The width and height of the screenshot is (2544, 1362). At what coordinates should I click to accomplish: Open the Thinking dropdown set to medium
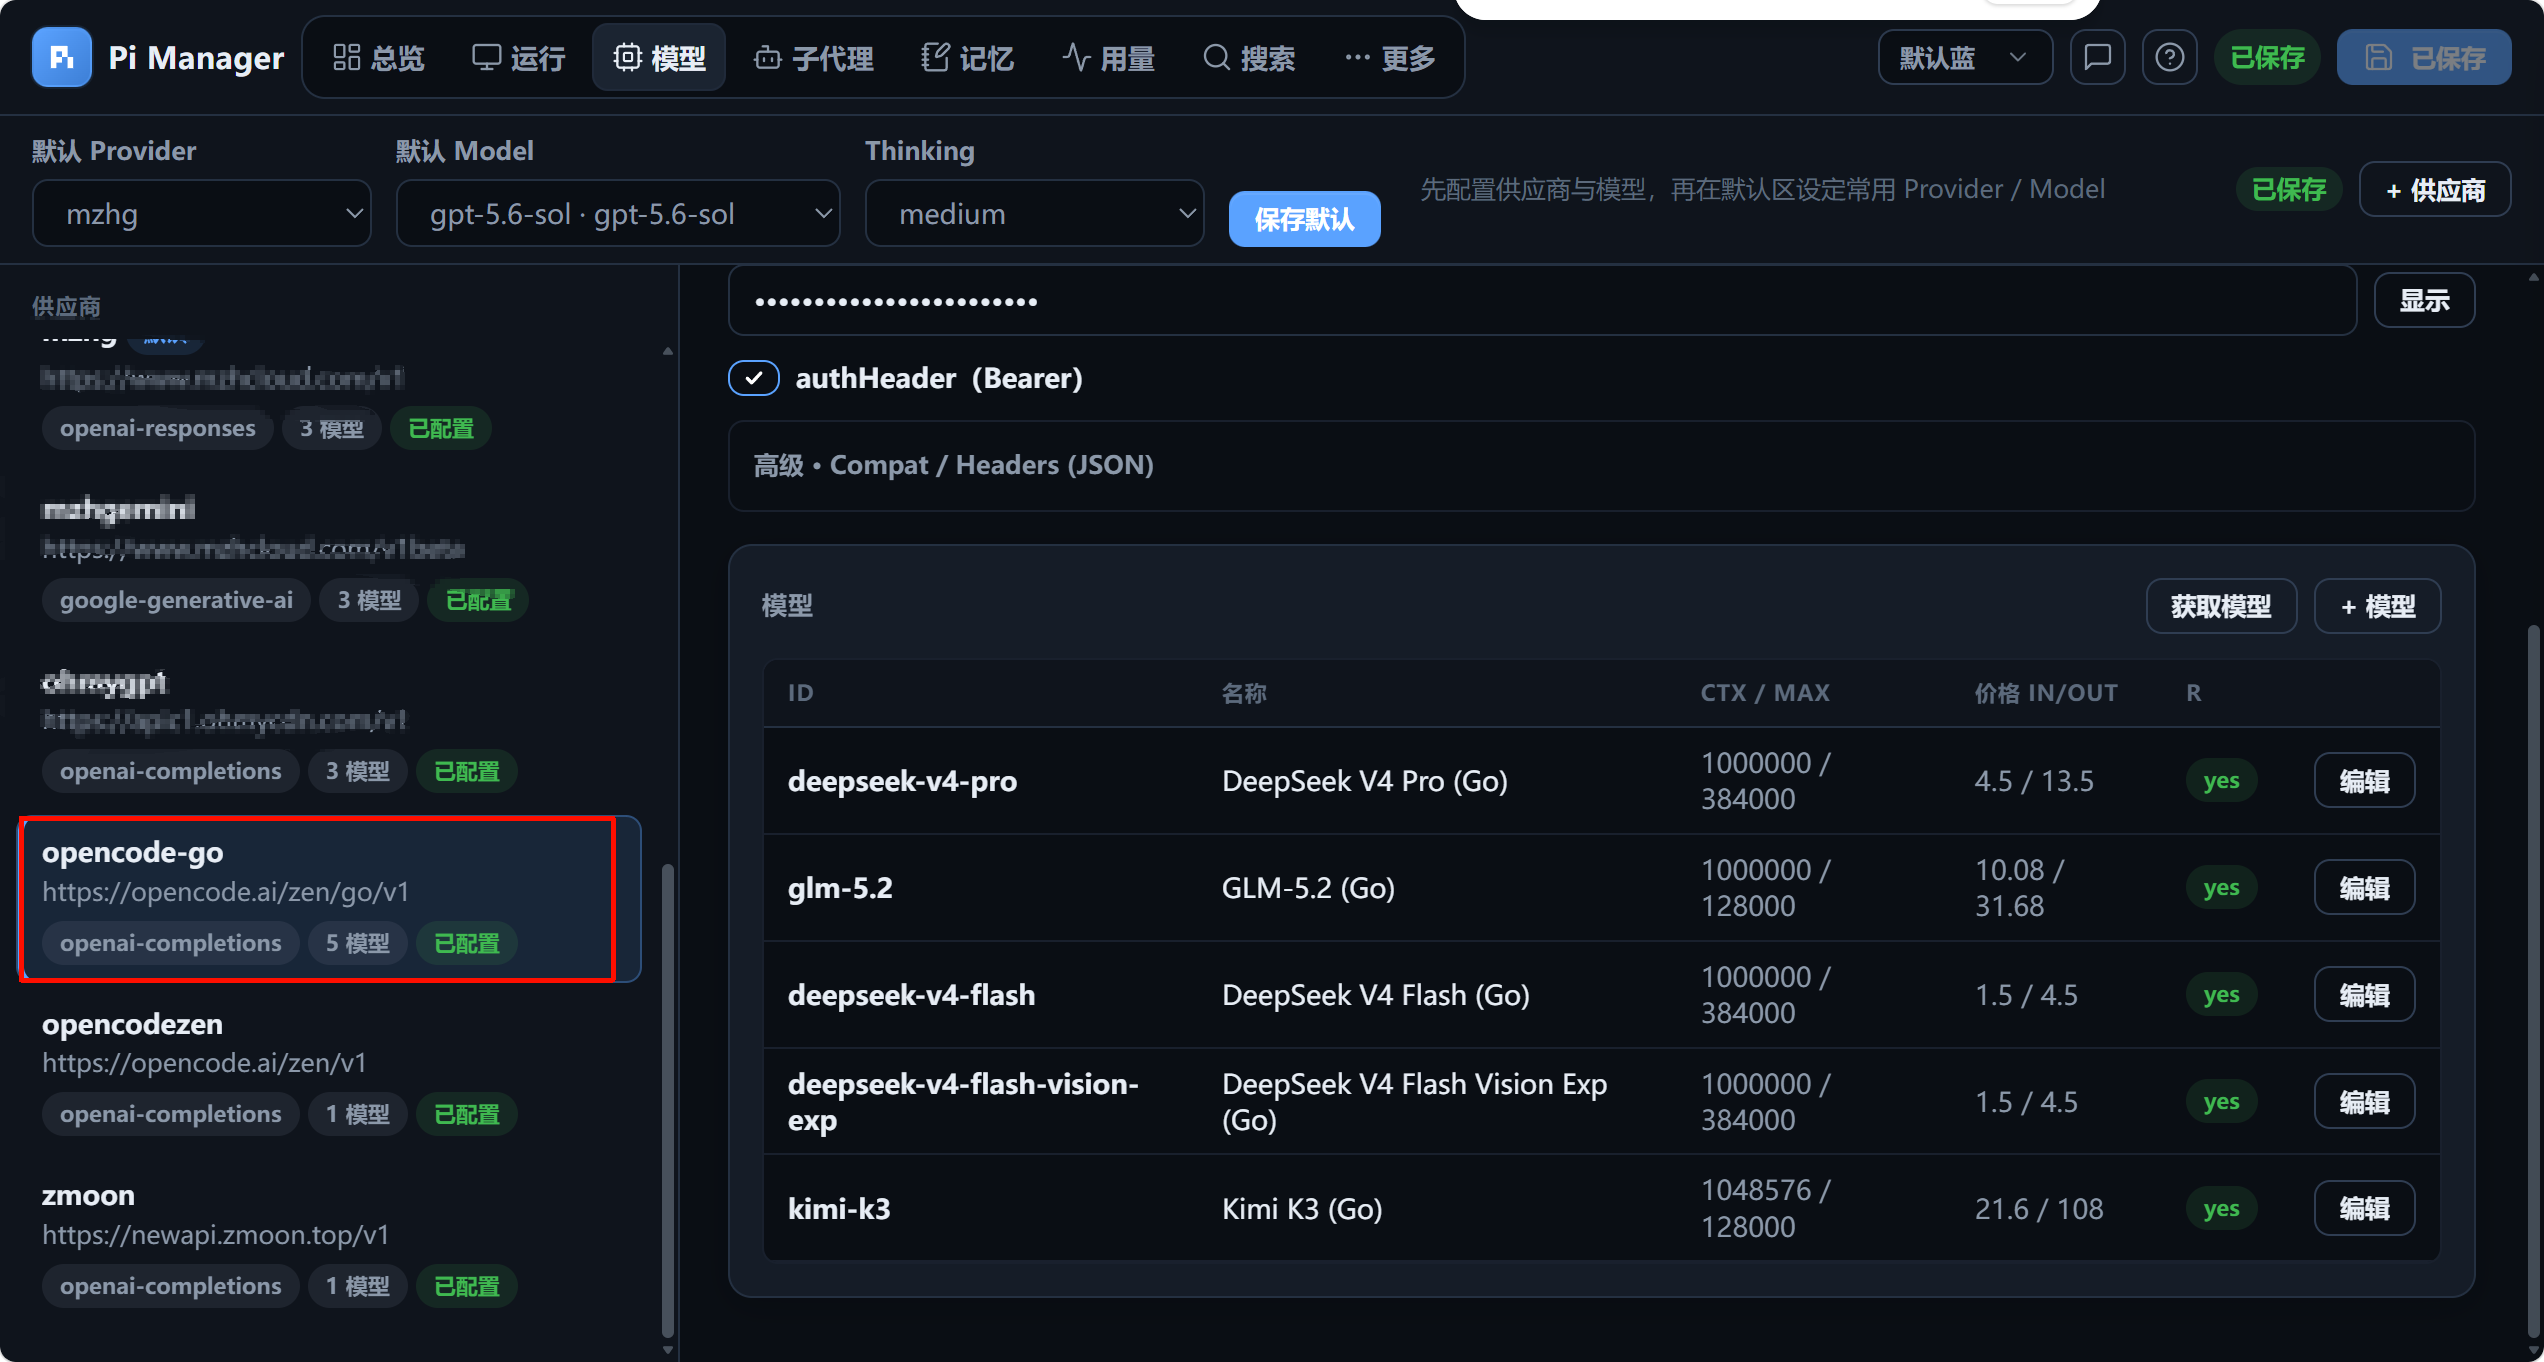pyautogui.click(x=1035, y=213)
